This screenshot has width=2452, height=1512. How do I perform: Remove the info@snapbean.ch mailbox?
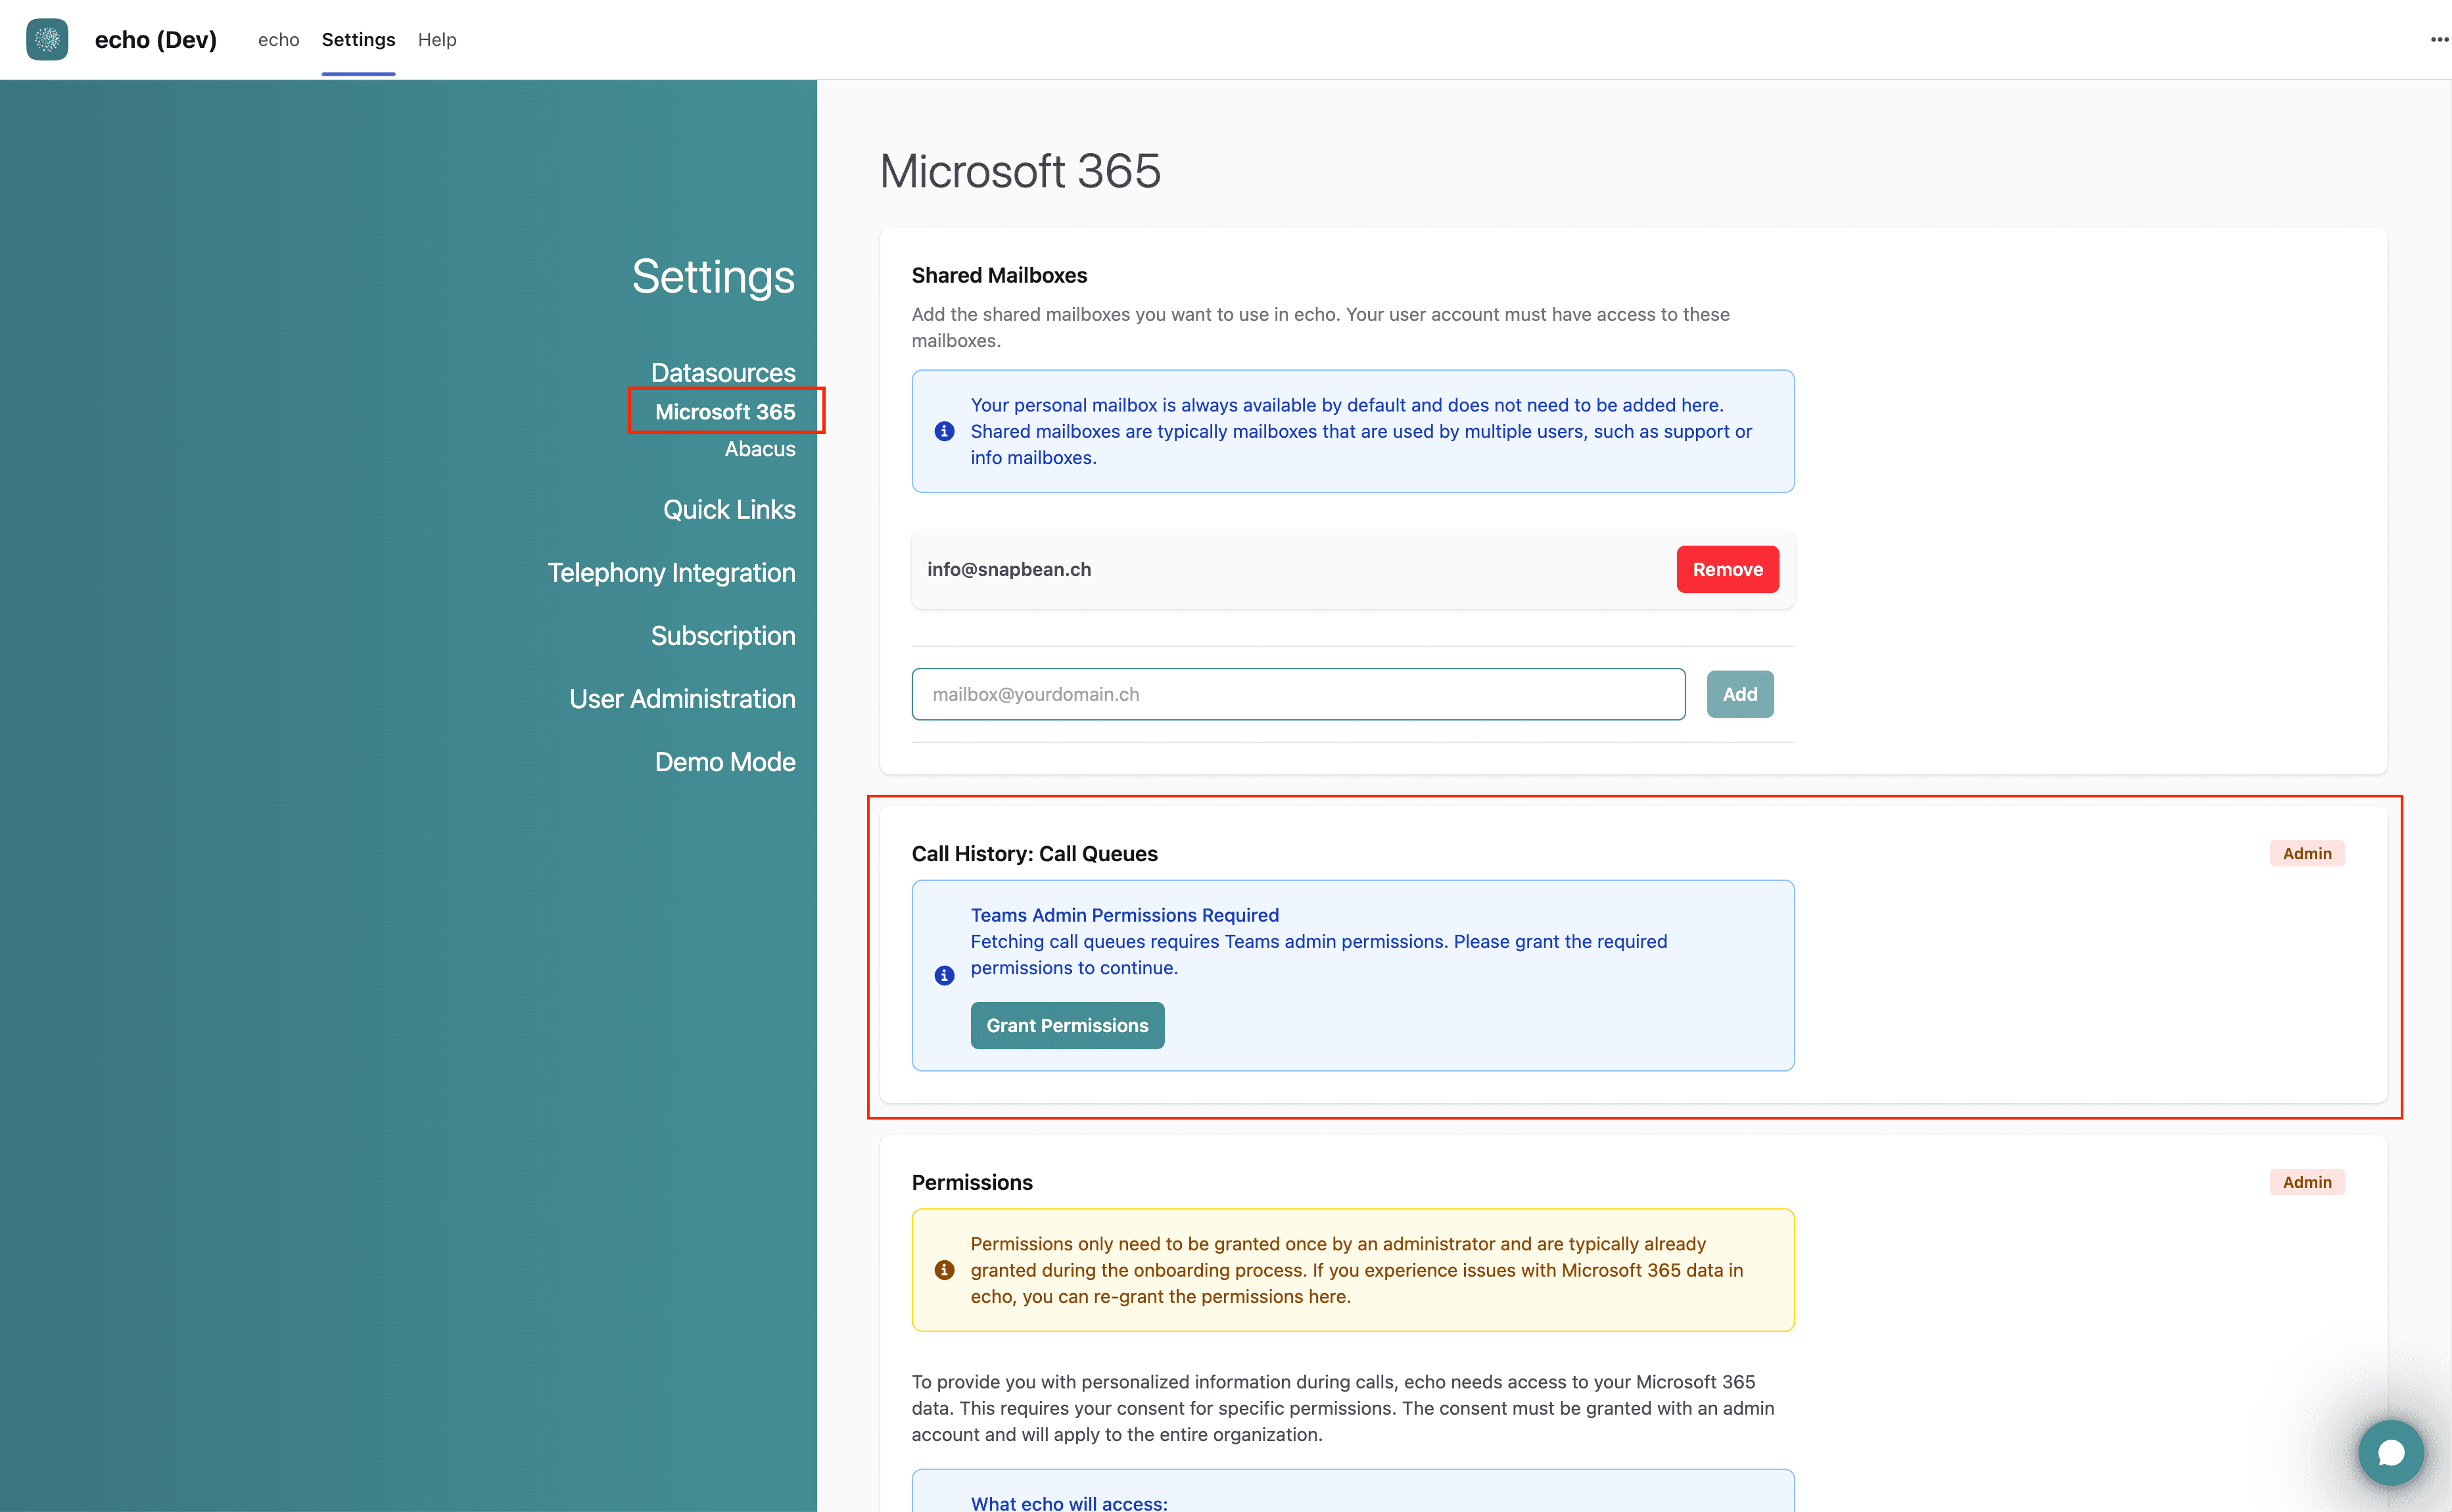pyautogui.click(x=1727, y=569)
